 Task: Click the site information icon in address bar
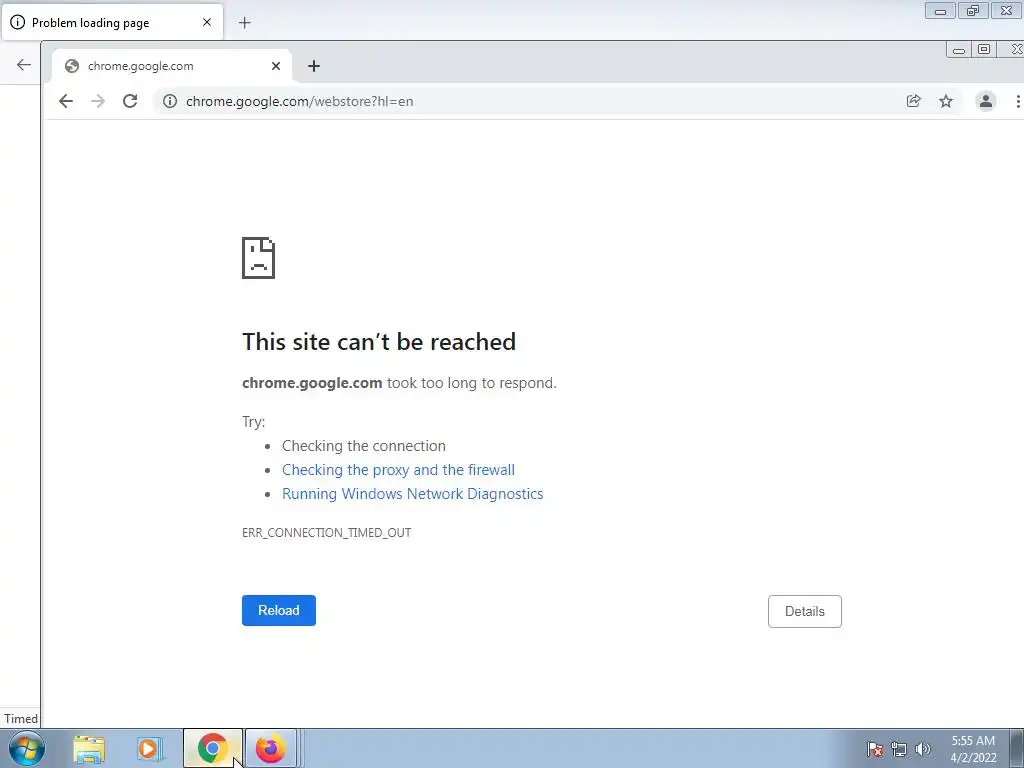(x=170, y=101)
